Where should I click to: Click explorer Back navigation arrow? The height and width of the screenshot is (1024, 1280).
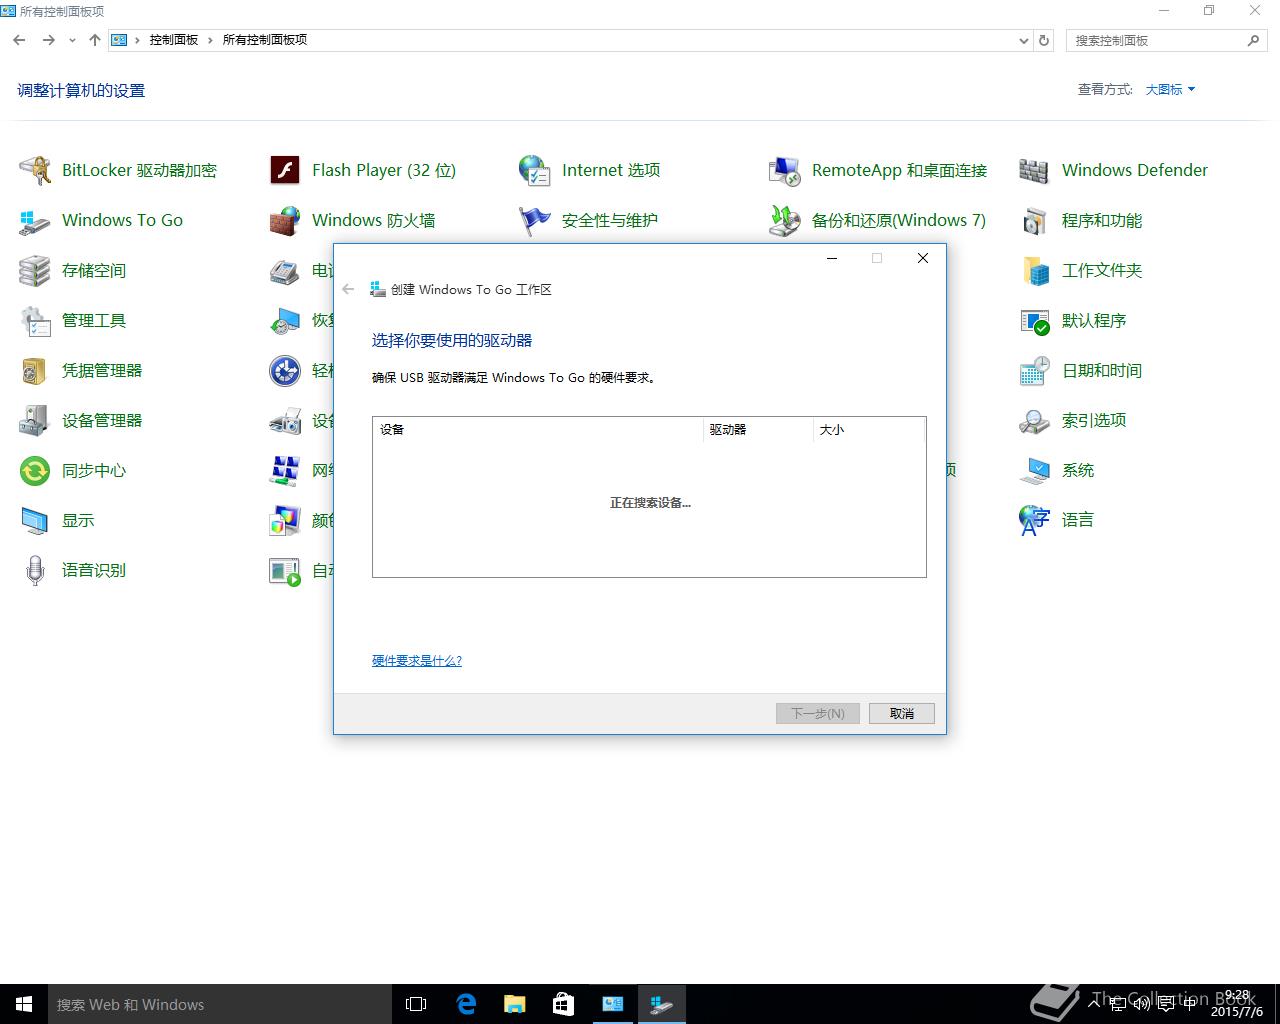pyautogui.click(x=20, y=40)
